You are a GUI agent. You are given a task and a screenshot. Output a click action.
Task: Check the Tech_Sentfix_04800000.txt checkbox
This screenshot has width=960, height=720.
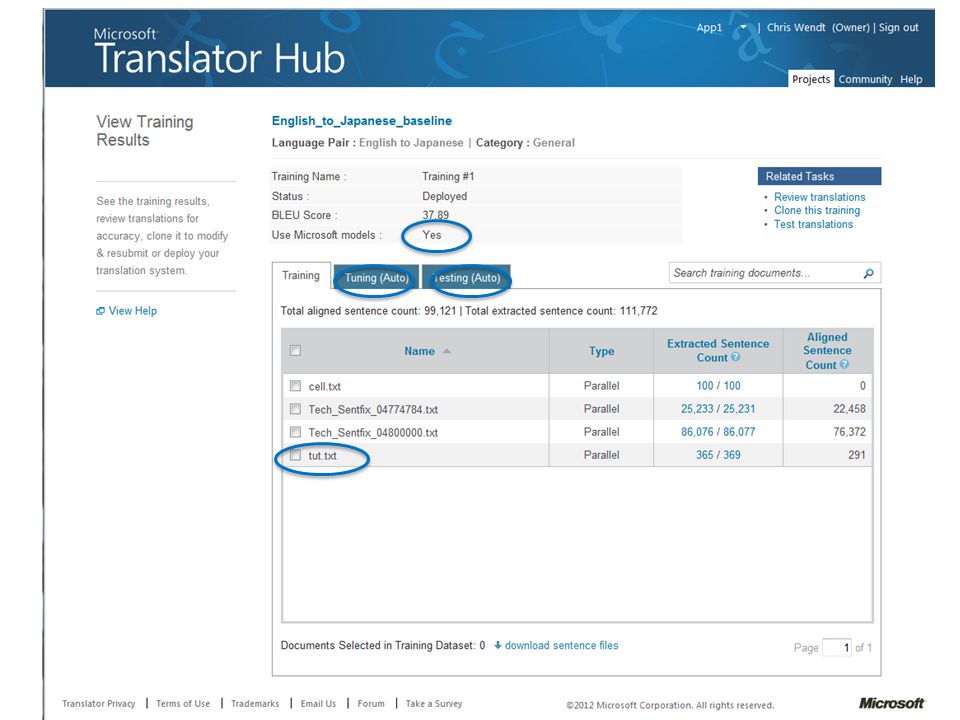click(x=295, y=432)
